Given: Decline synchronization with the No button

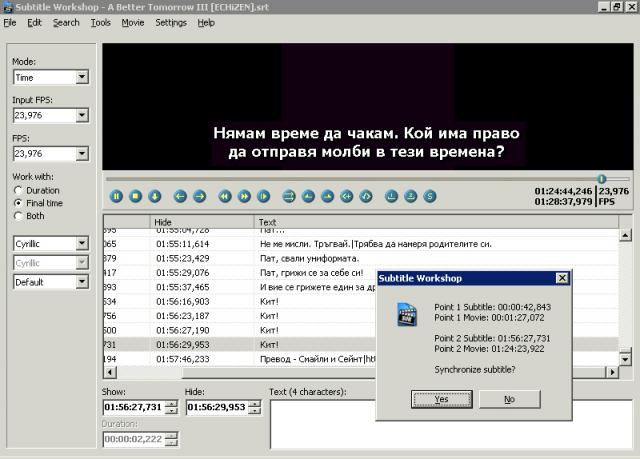Looking at the screenshot, I should pos(509,399).
